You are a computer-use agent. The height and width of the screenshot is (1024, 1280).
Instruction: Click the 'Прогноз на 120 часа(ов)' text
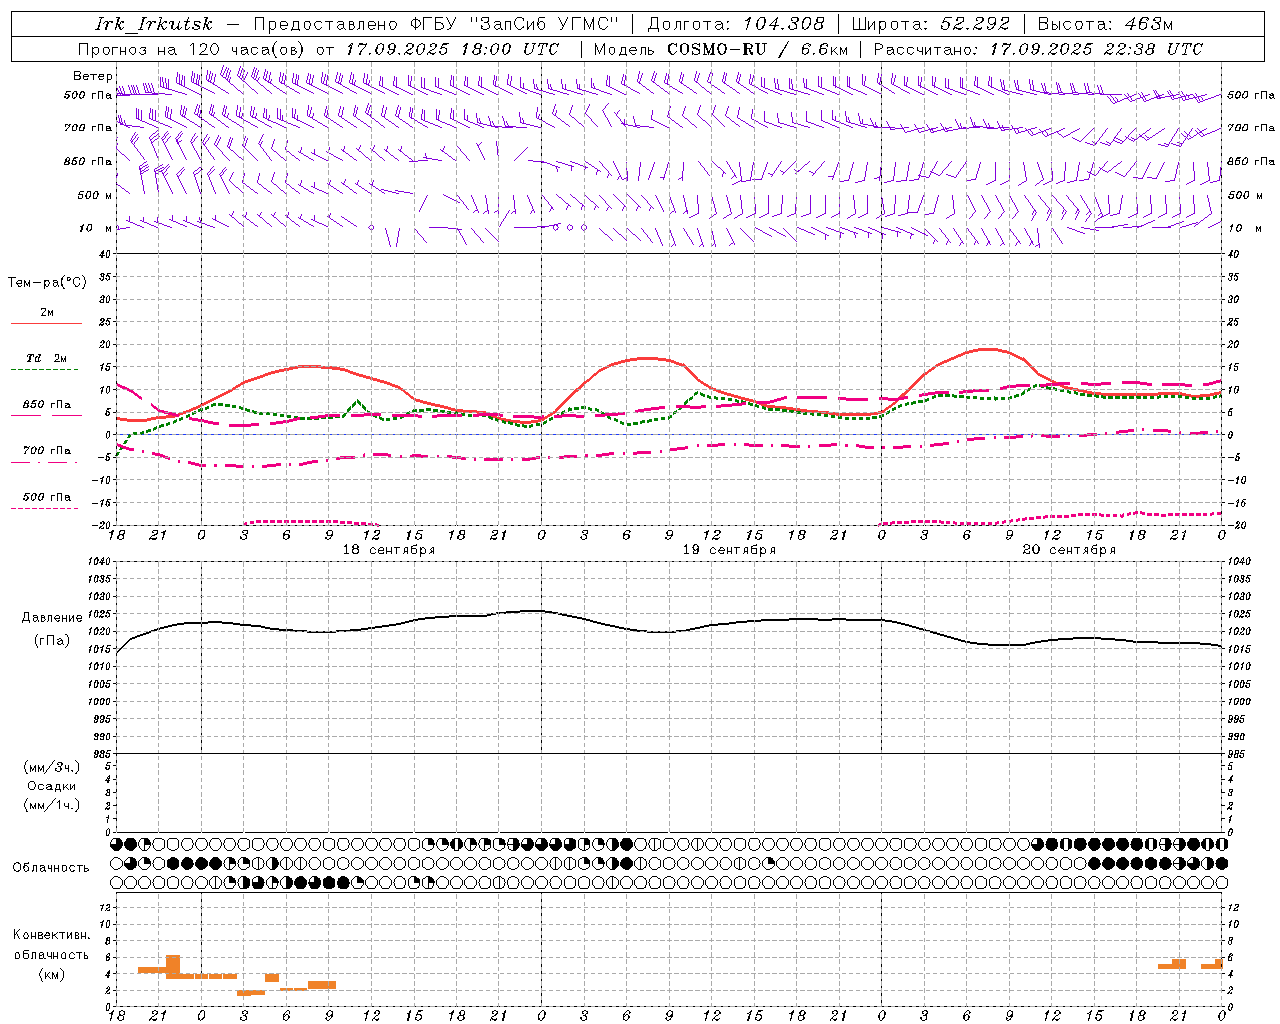[192, 49]
